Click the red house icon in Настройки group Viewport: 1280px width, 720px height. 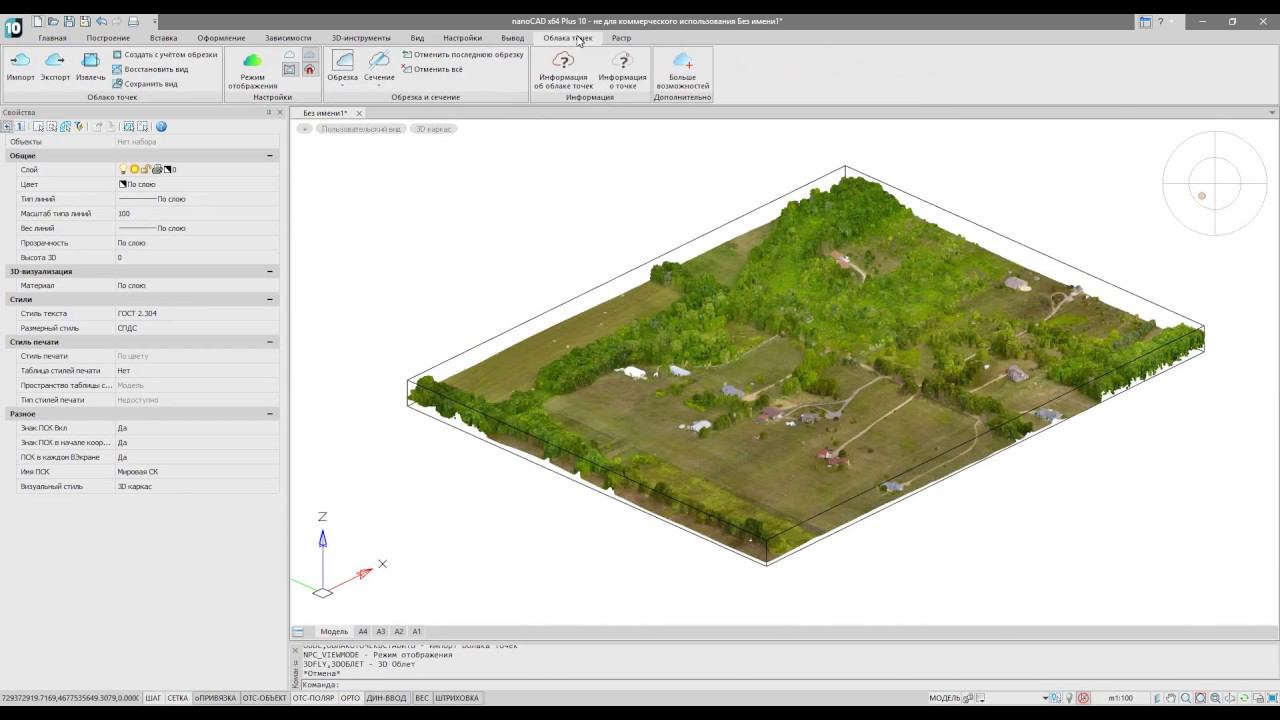(309, 70)
